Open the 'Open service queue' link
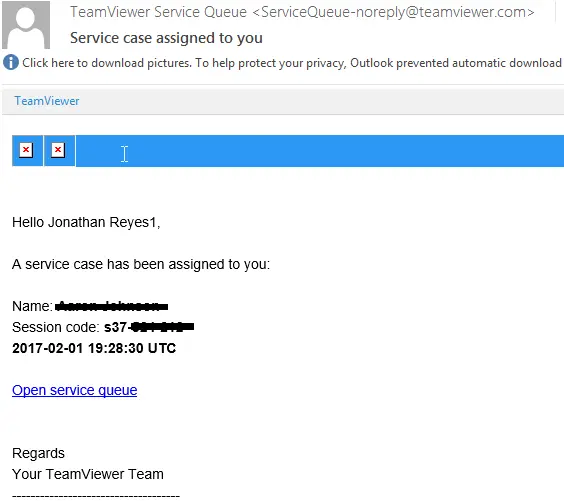The width and height of the screenshot is (564, 501). [x=74, y=390]
